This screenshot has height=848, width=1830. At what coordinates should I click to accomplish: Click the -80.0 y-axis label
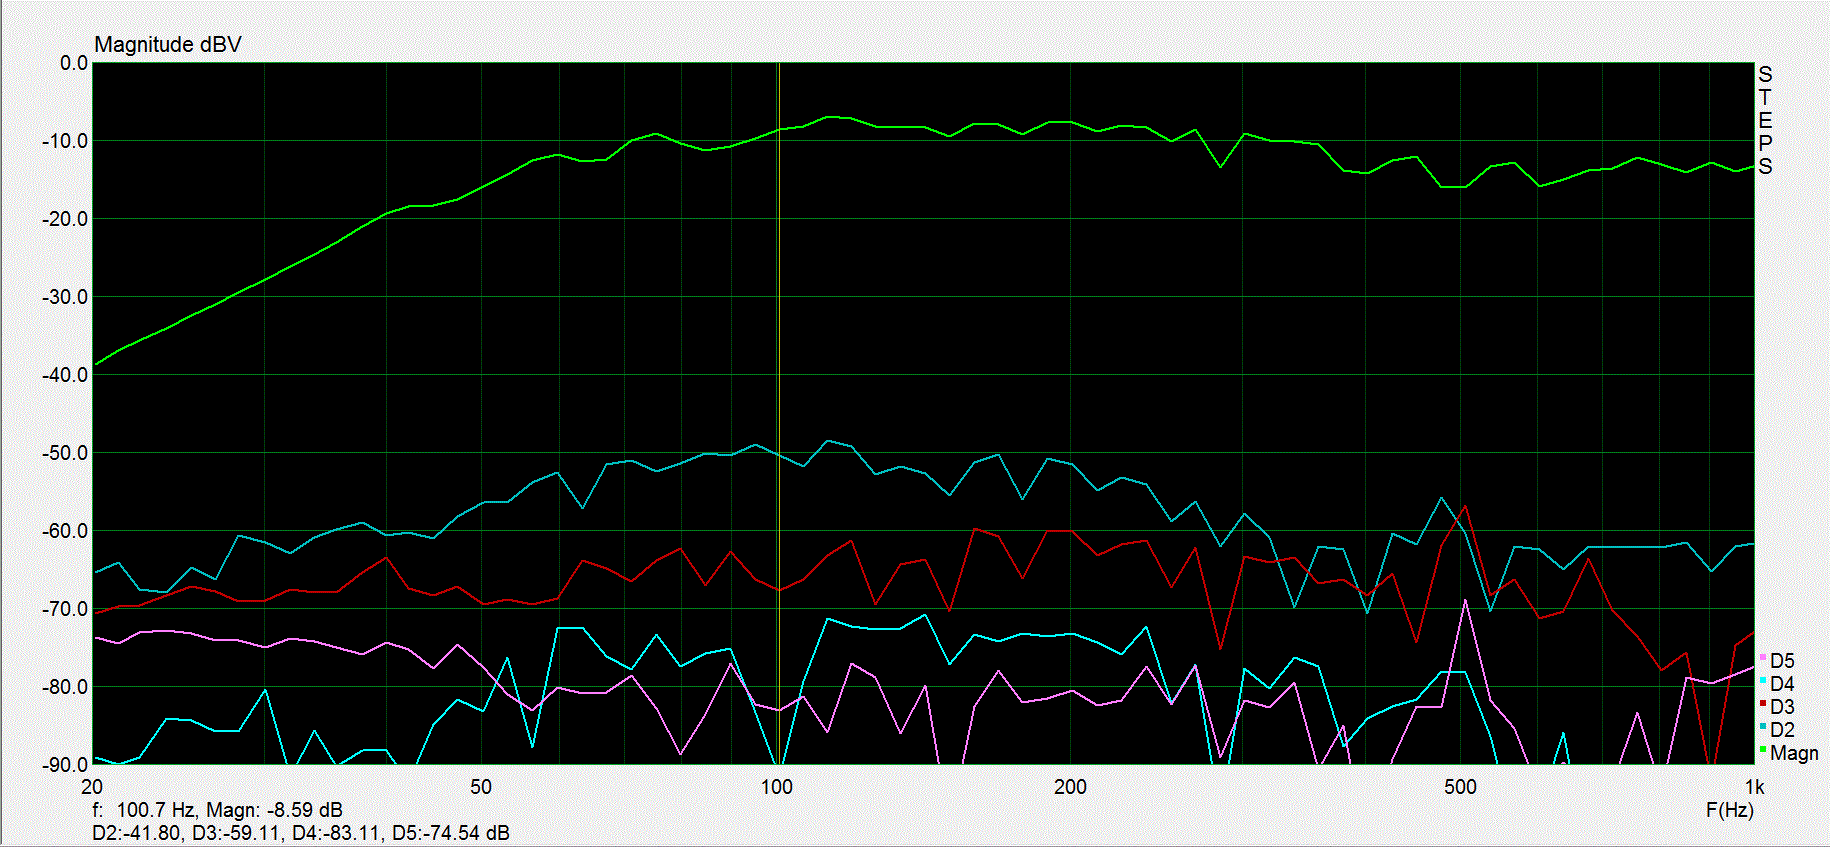pos(65,687)
